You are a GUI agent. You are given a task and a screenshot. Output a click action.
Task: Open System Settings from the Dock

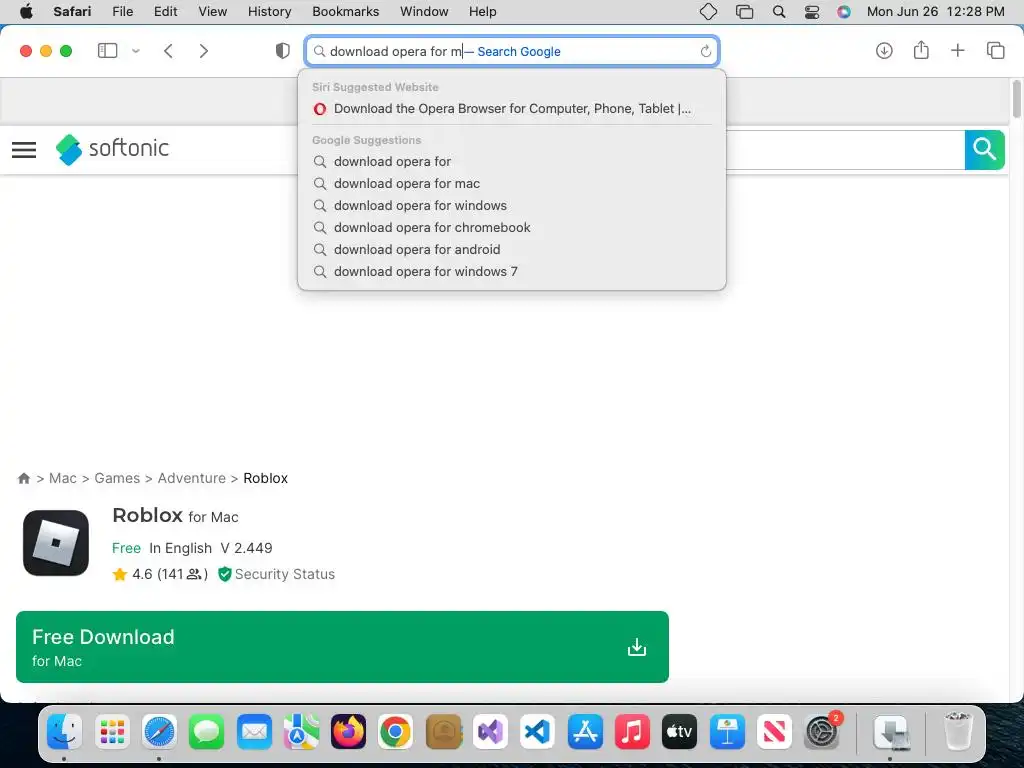click(x=822, y=731)
